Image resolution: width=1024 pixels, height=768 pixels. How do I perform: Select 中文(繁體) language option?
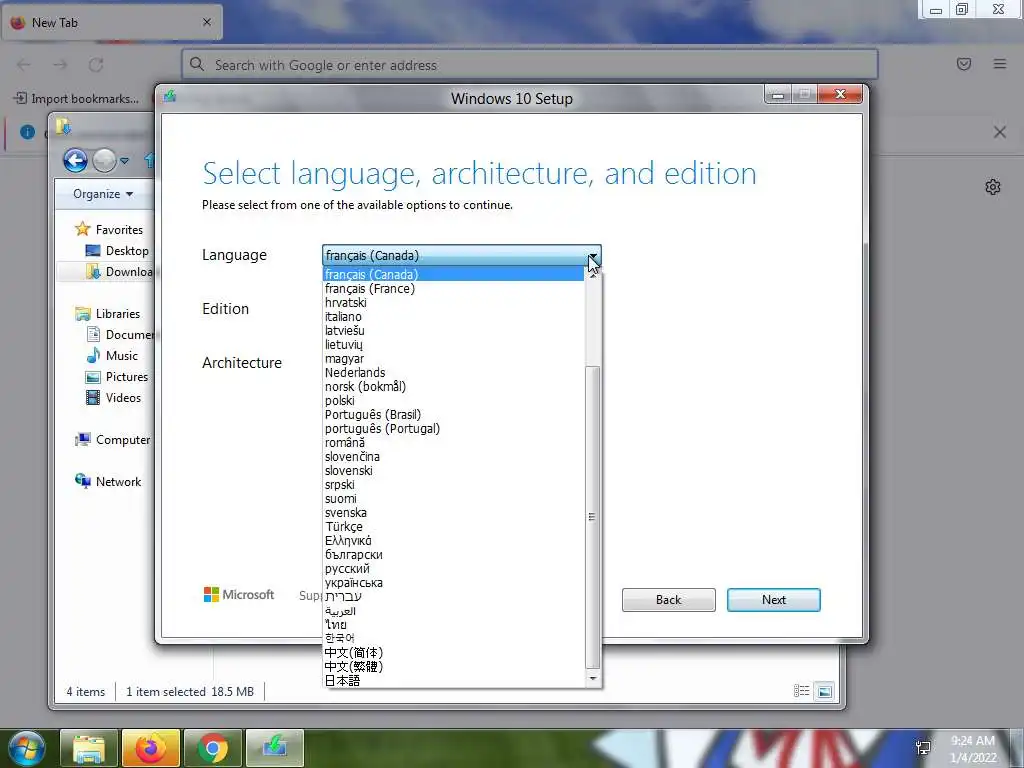click(454, 667)
